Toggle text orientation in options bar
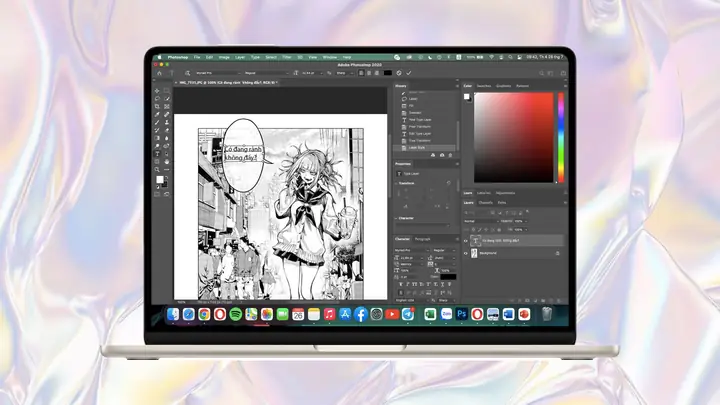The width and height of the screenshot is (720, 405). click(187, 73)
